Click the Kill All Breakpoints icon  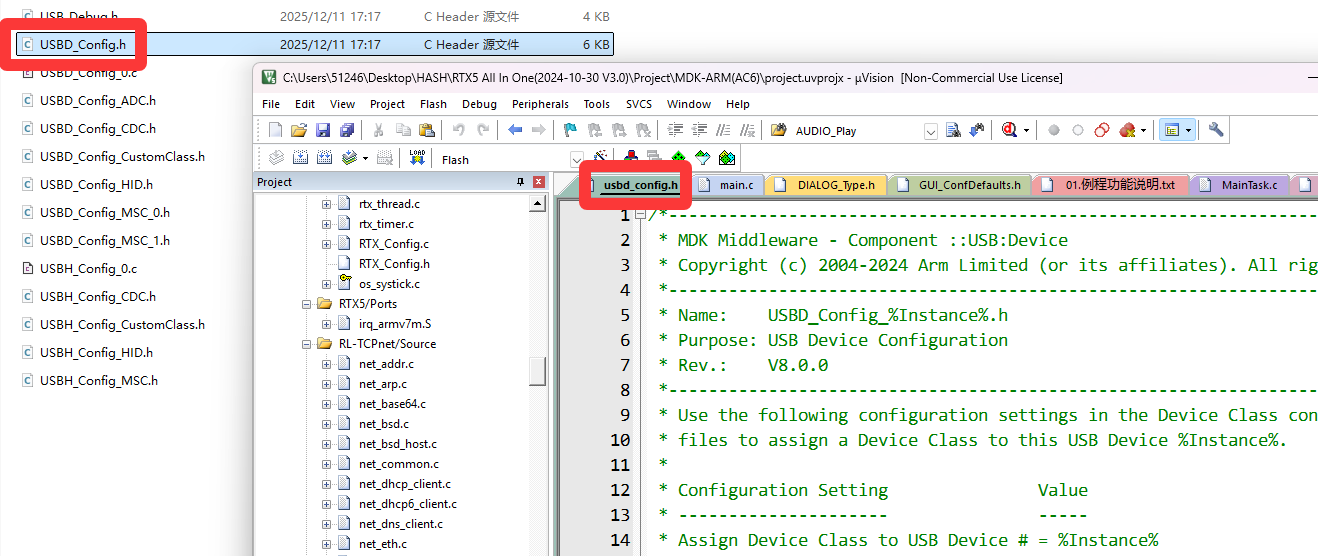point(1128,130)
